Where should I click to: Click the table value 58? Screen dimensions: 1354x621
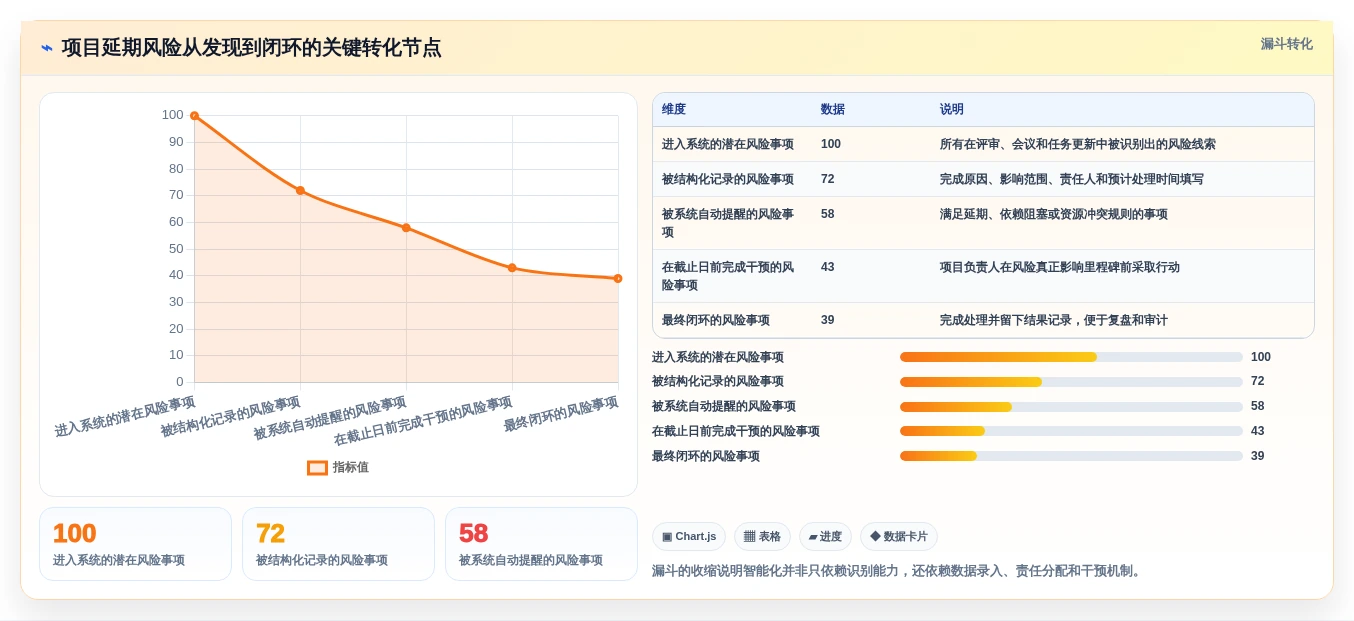click(828, 214)
